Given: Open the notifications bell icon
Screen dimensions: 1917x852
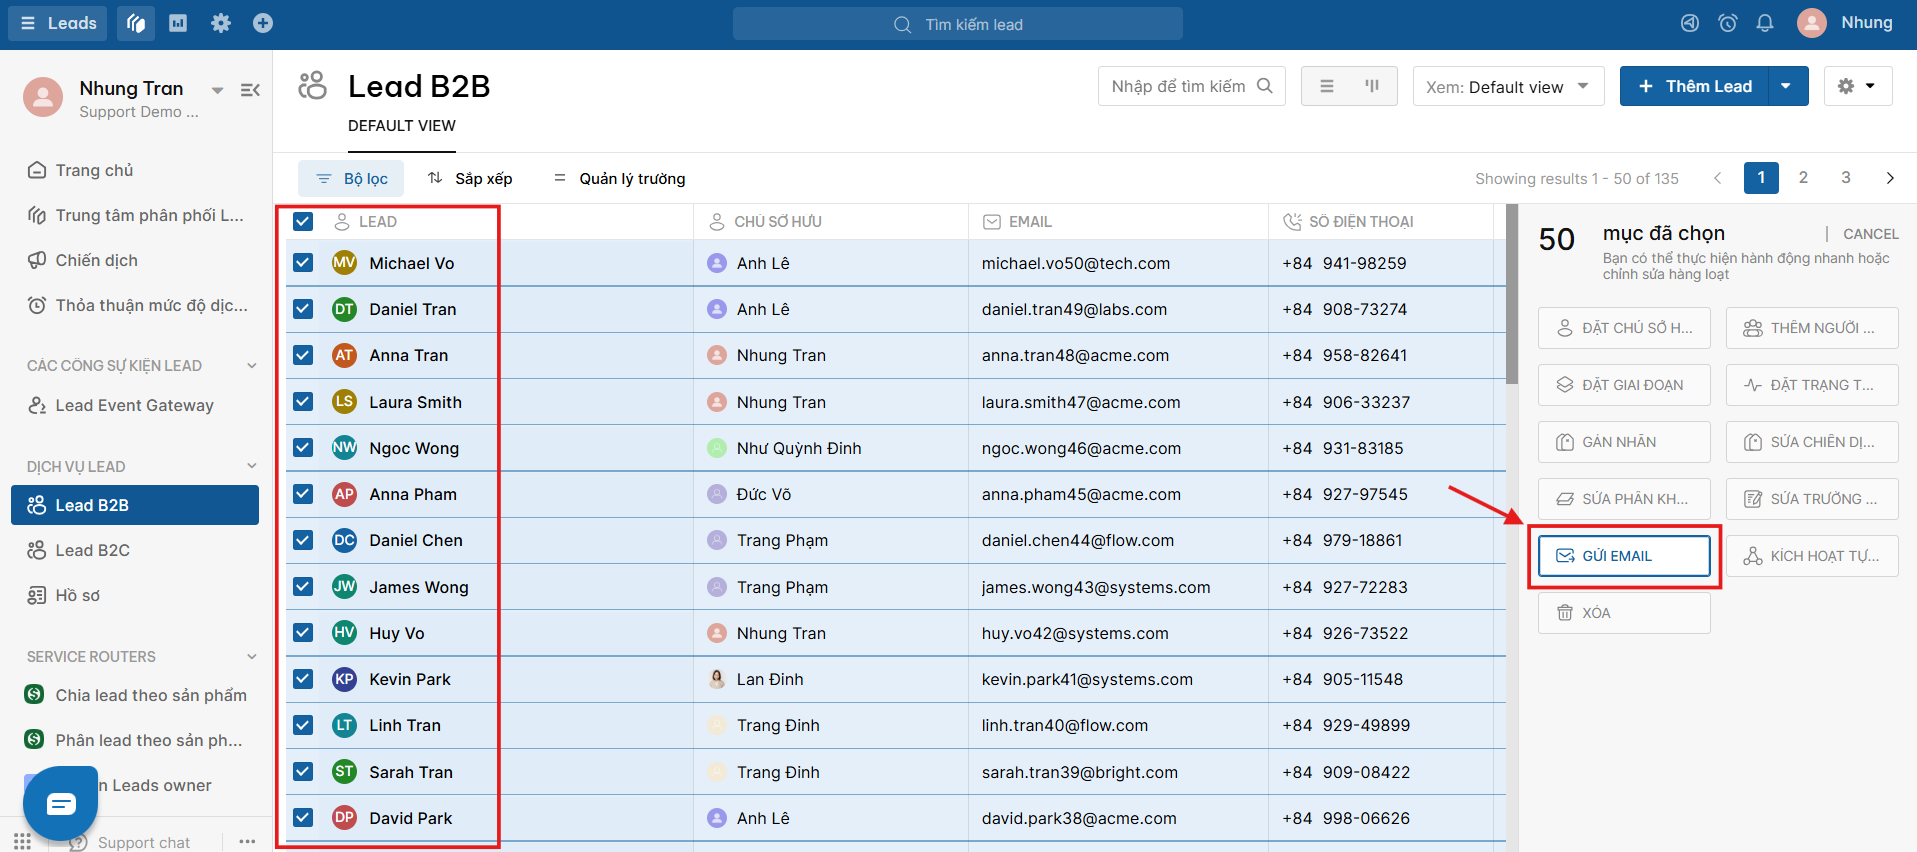Looking at the screenshot, I should [1765, 23].
